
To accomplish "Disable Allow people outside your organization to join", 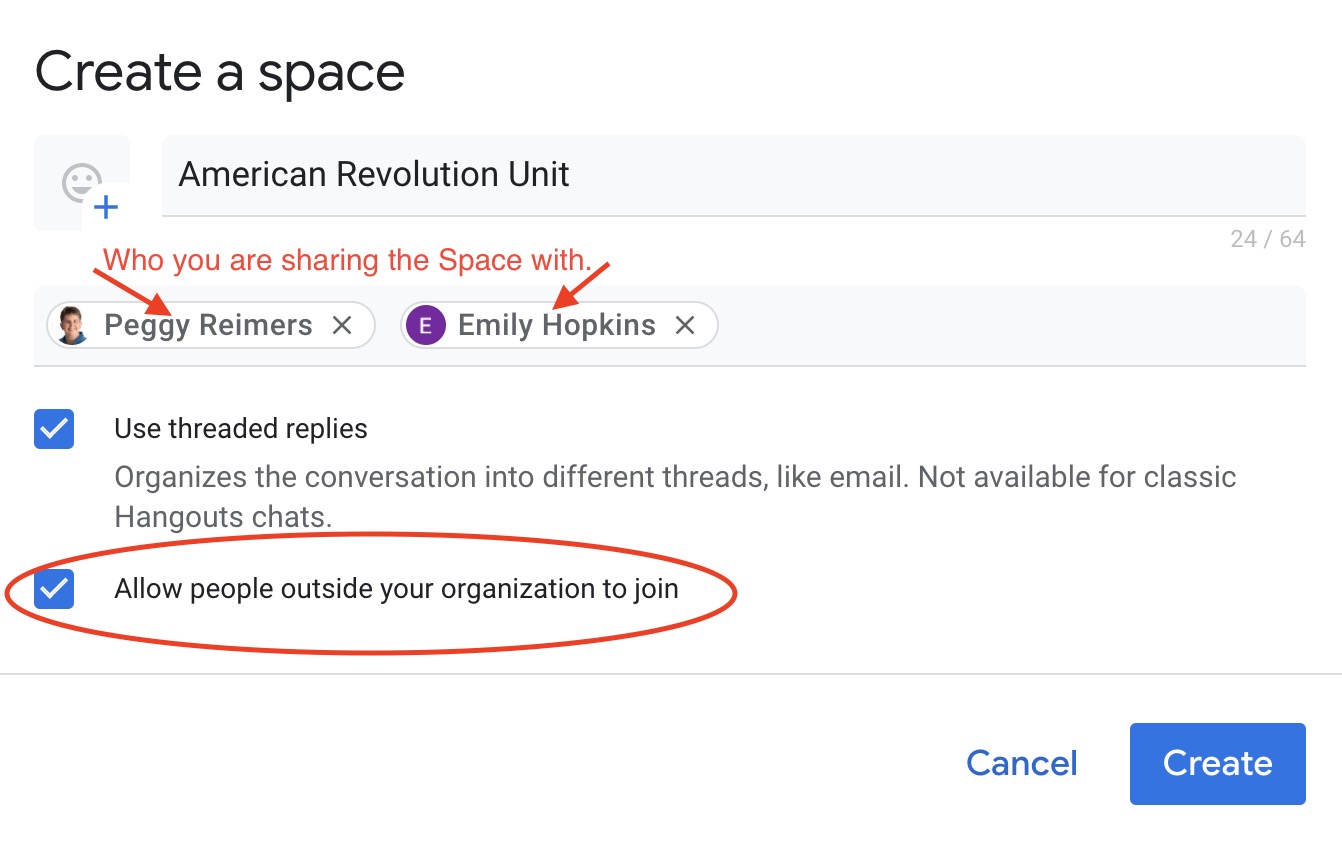I will pyautogui.click(x=54, y=589).
